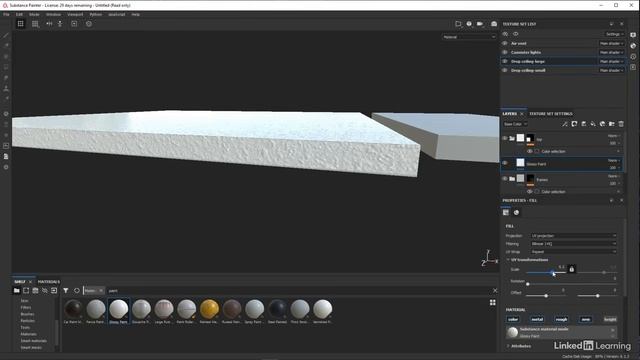The width and height of the screenshot is (640, 360).
Task: Collapse the UV transformations section
Action: coord(508,260)
